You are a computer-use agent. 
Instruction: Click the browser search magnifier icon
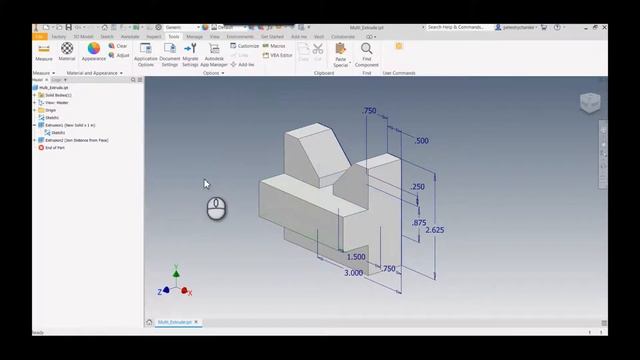[x=133, y=80]
